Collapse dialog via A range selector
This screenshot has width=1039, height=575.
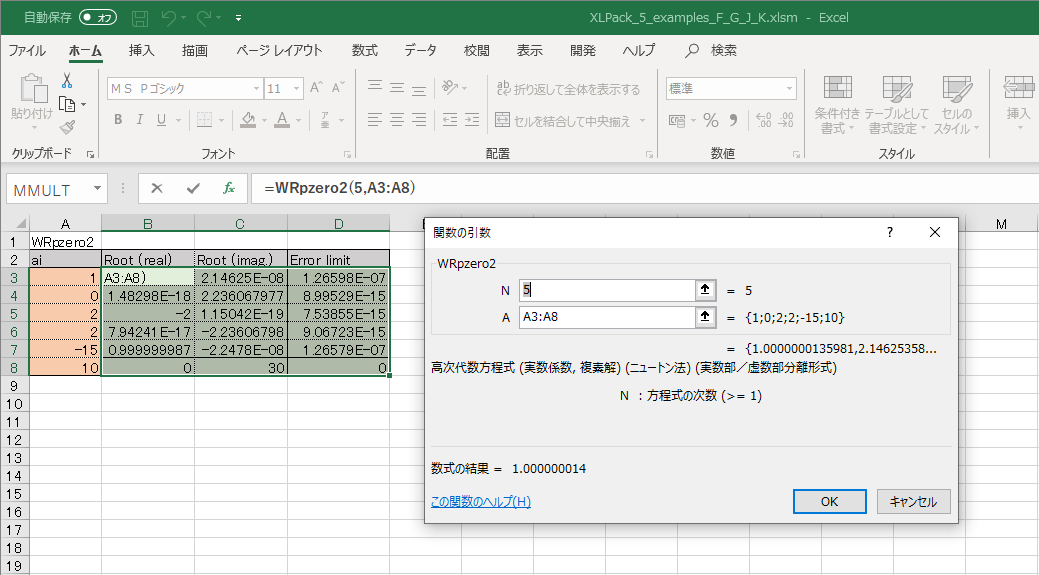[705, 317]
